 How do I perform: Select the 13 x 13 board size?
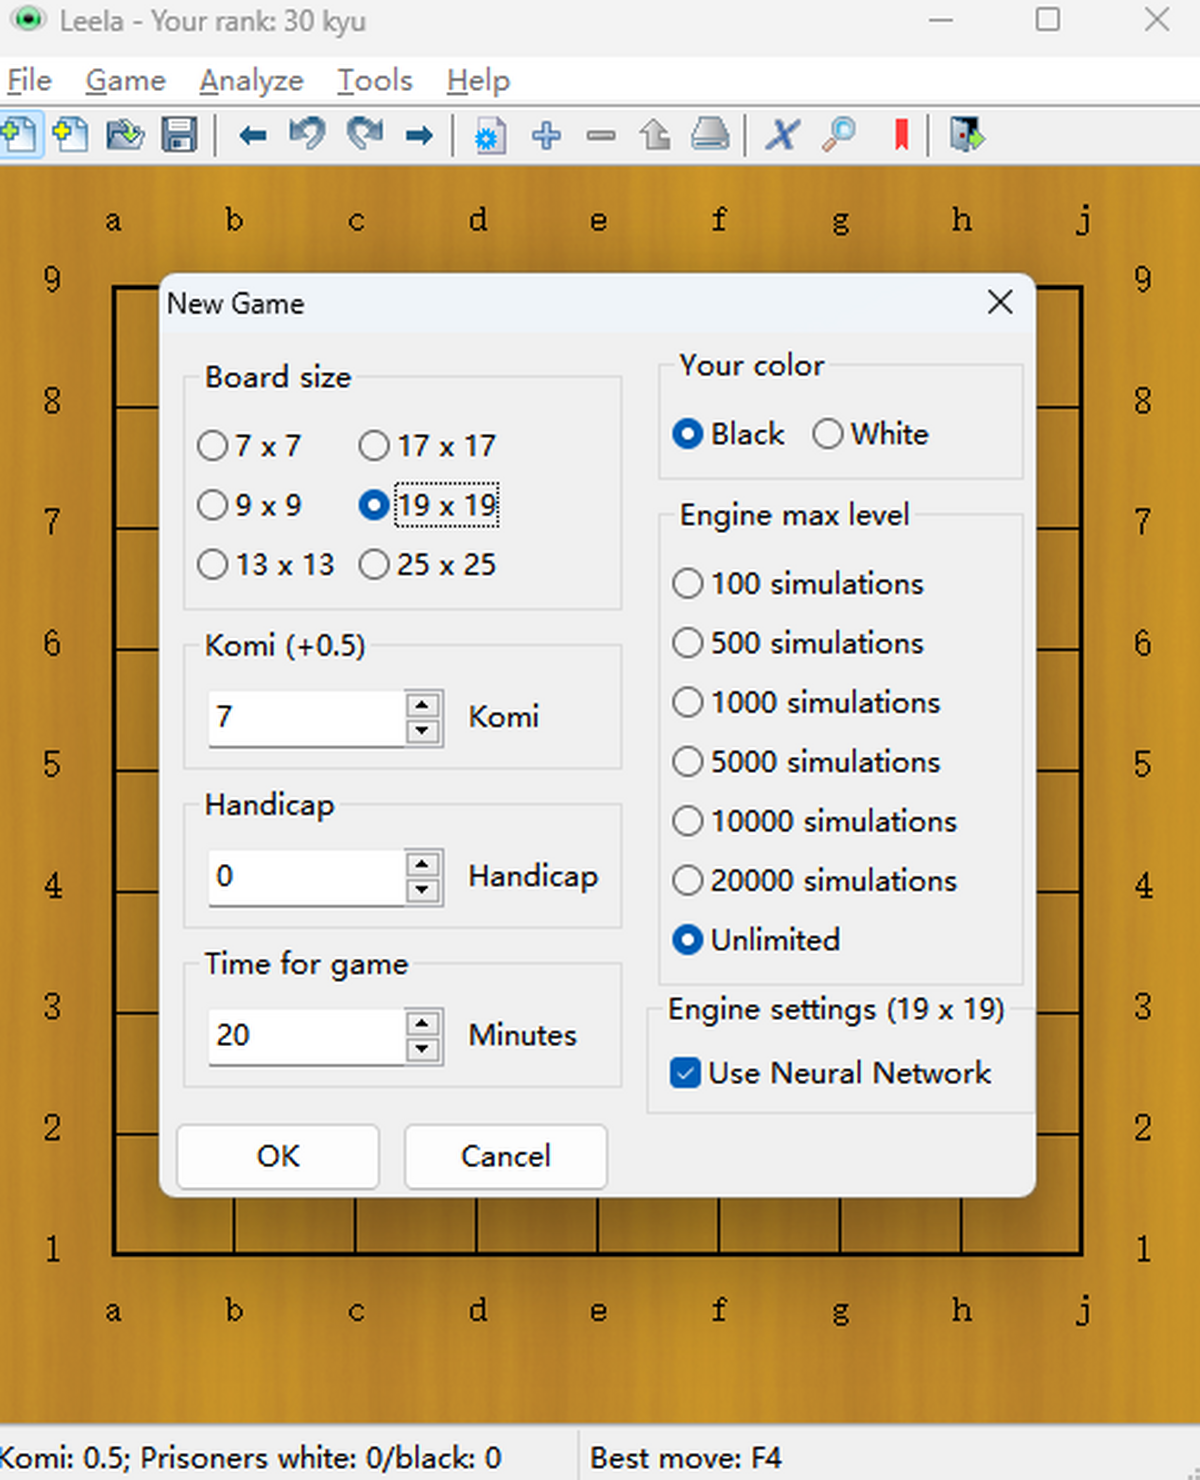coord(265,564)
